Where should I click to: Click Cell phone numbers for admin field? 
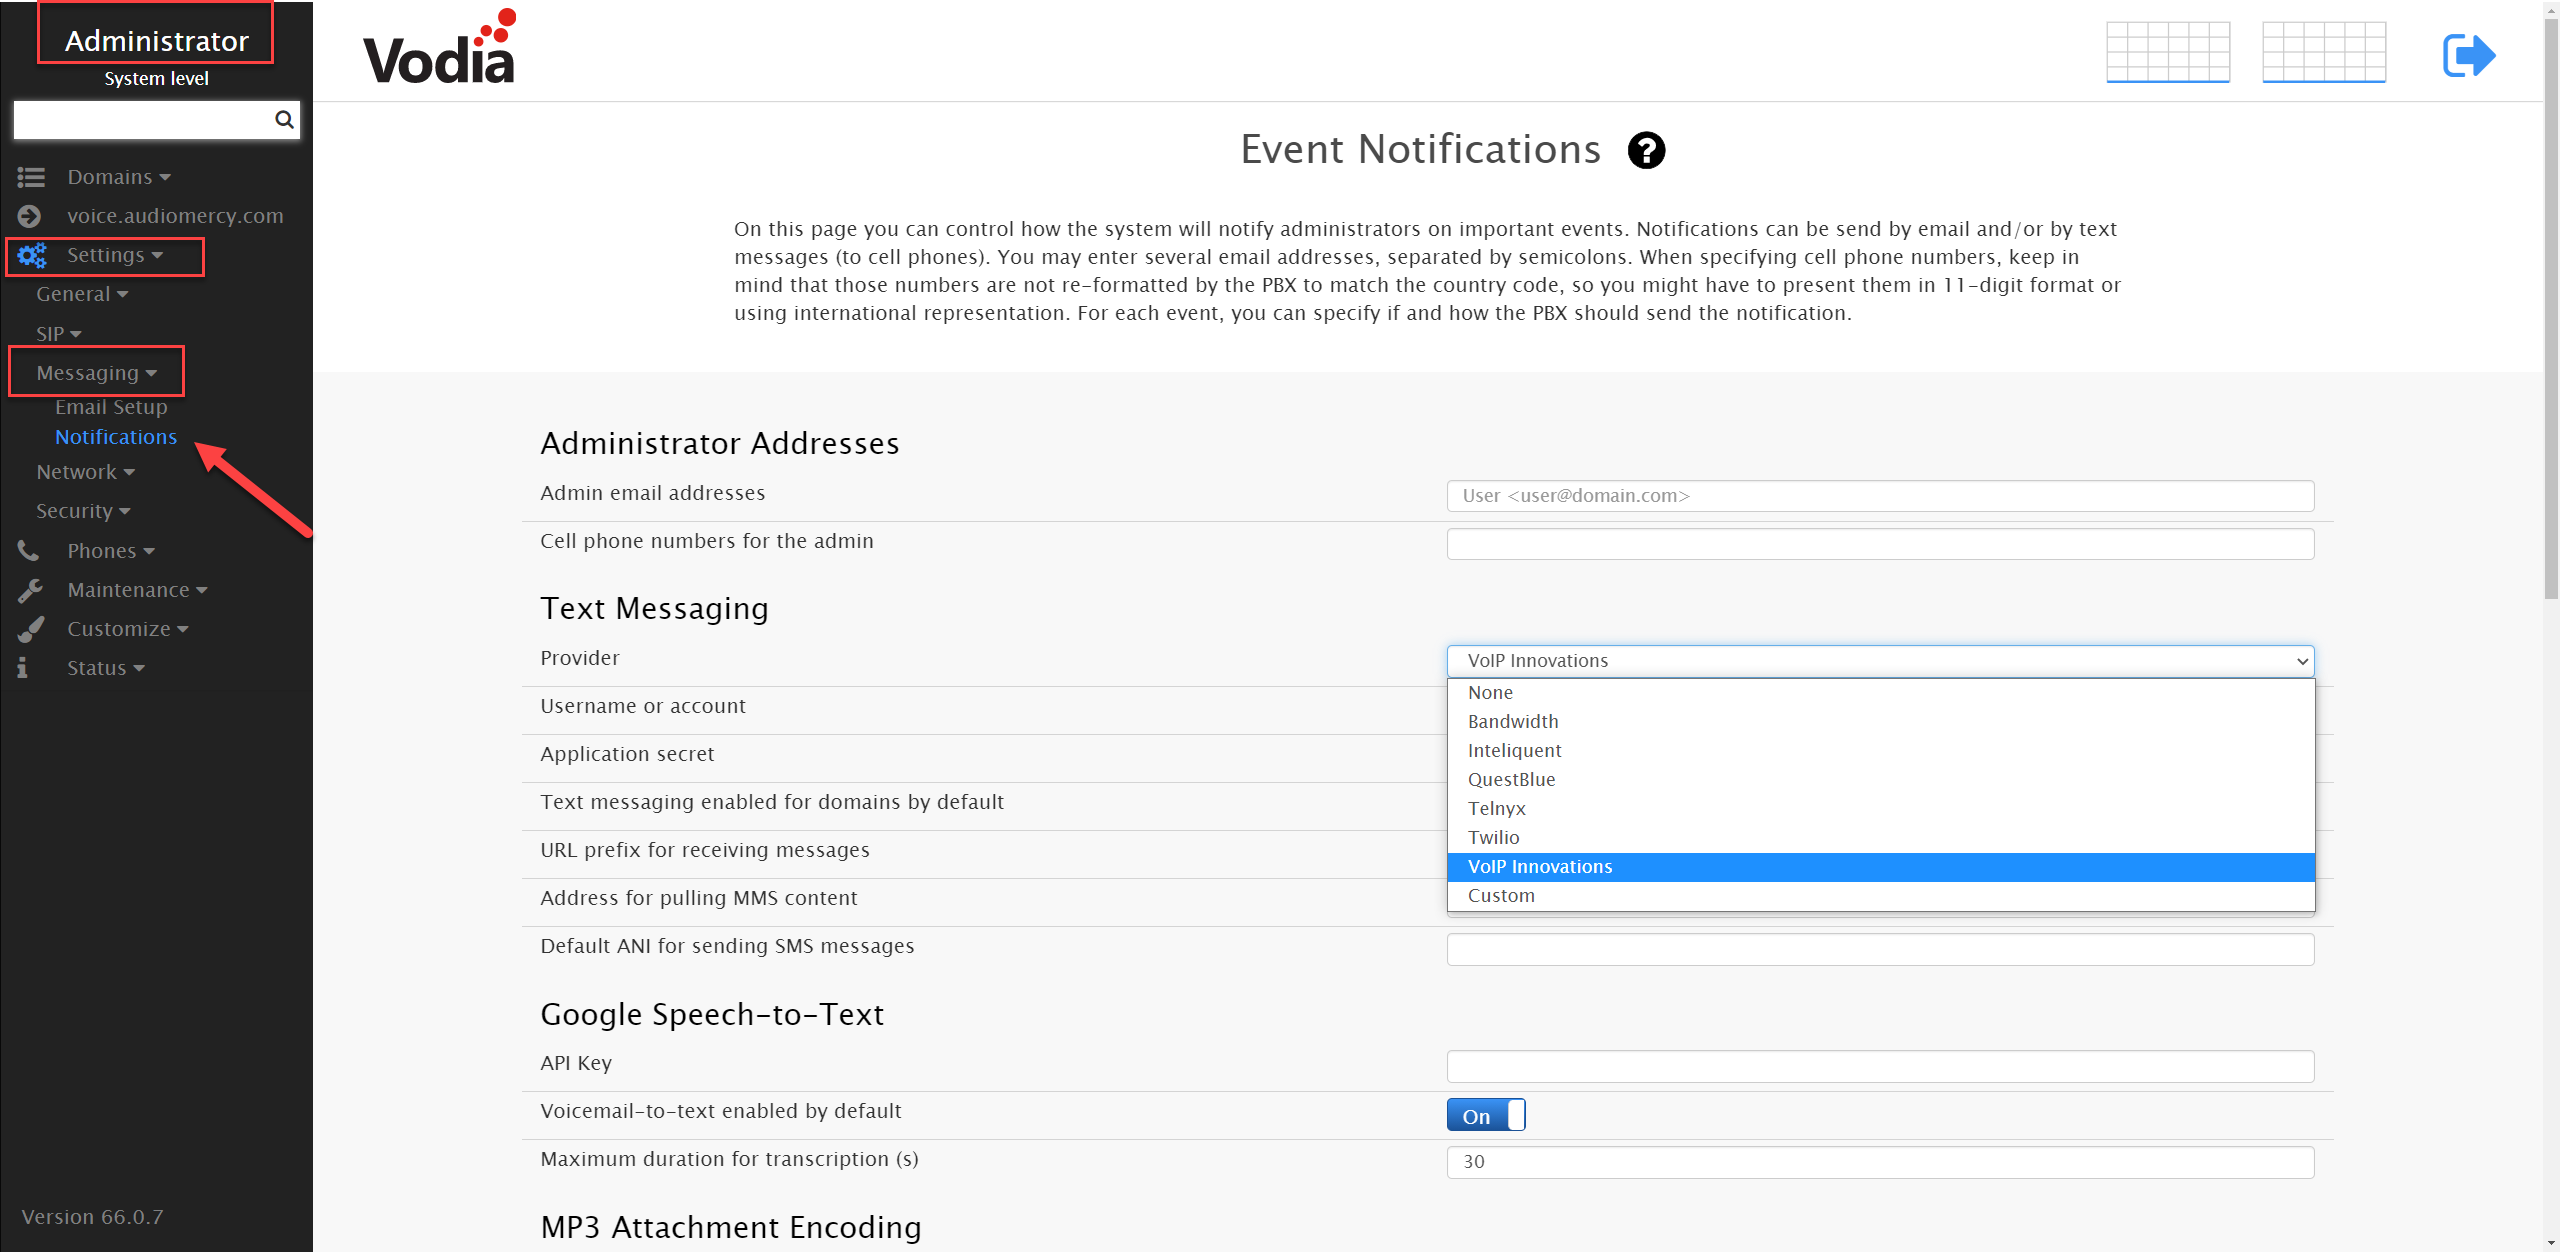pos(1880,544)
